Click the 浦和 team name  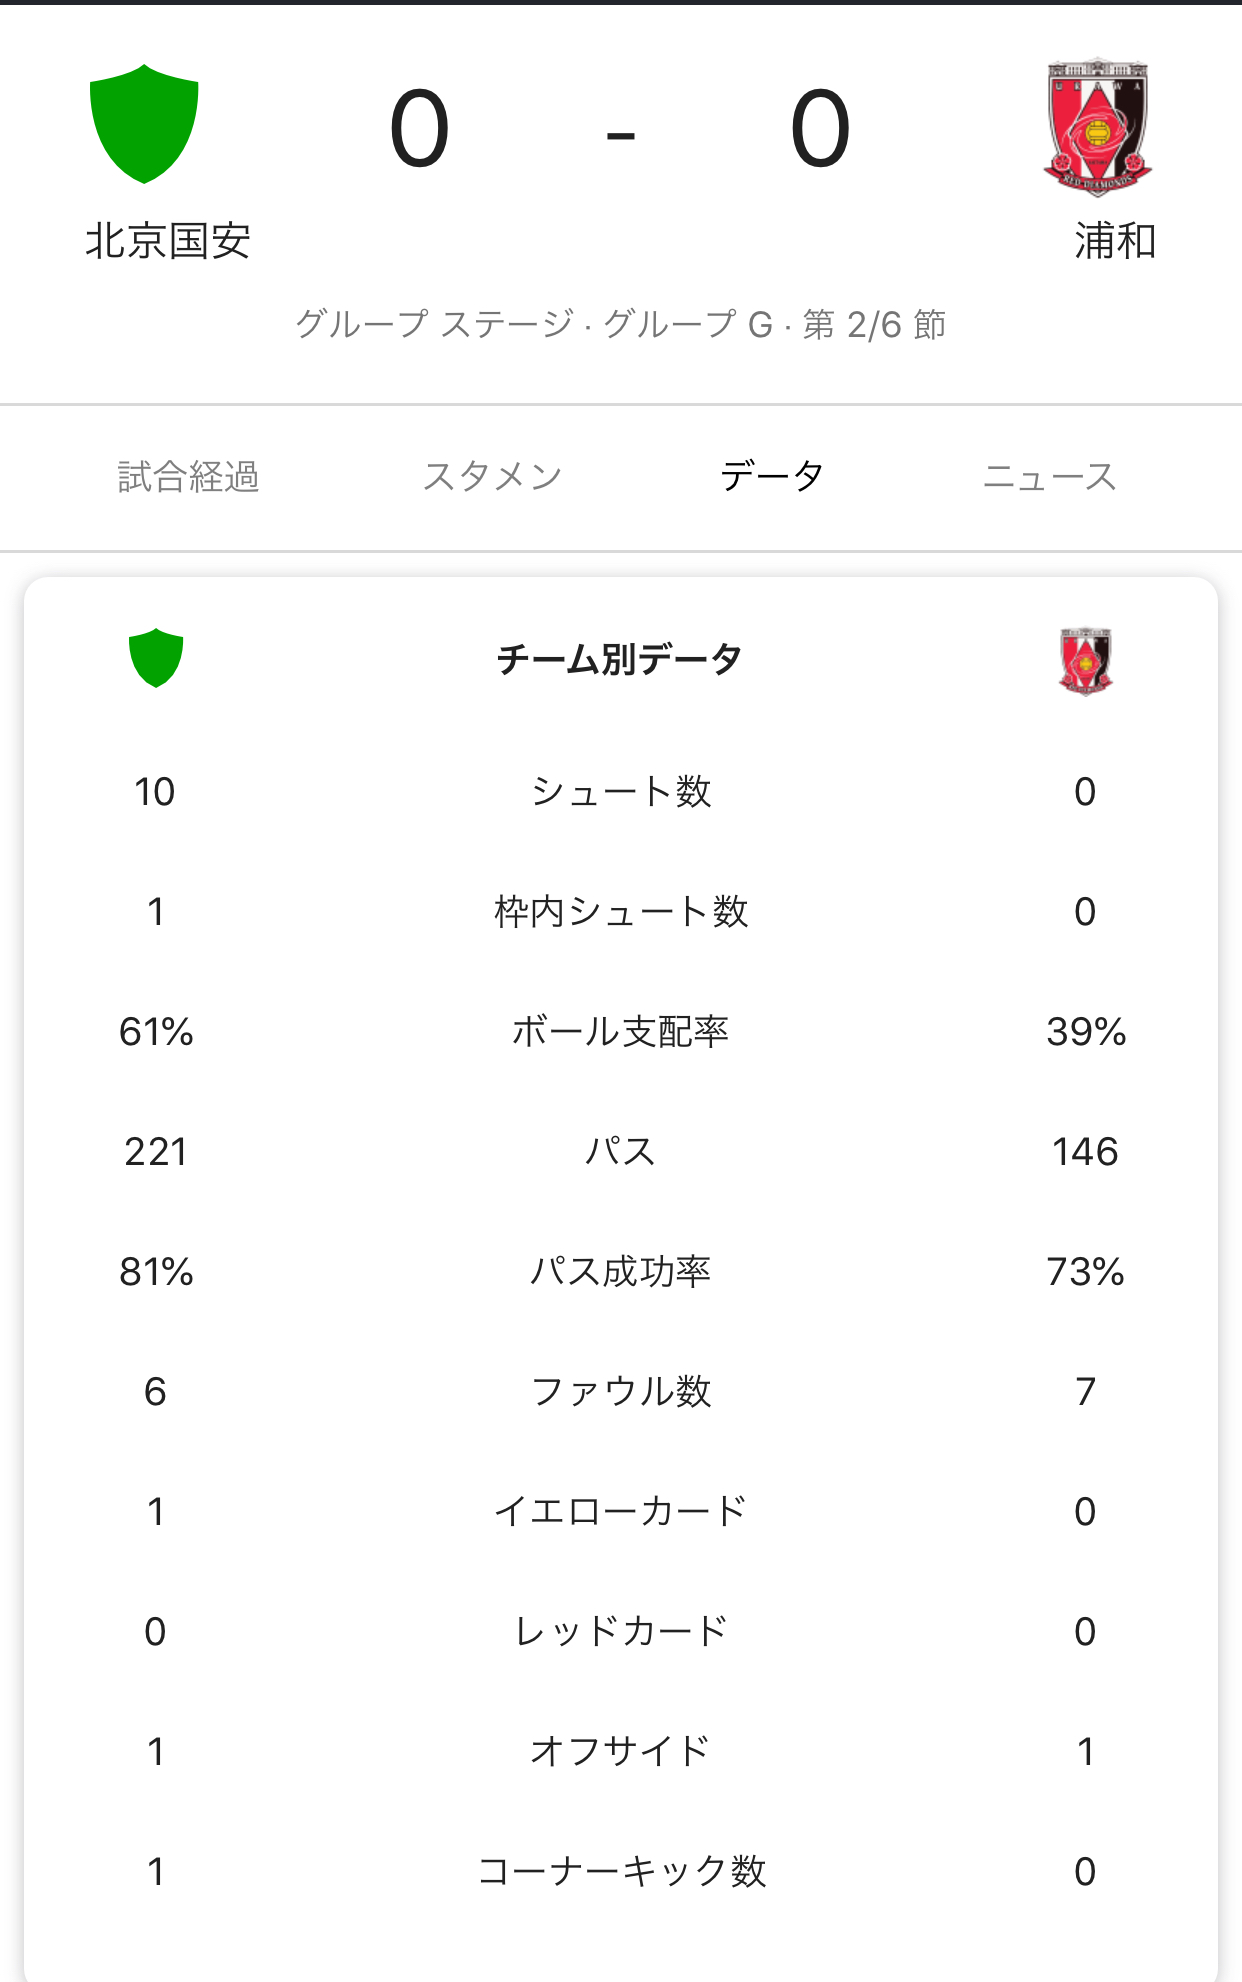click(1115, 241)
